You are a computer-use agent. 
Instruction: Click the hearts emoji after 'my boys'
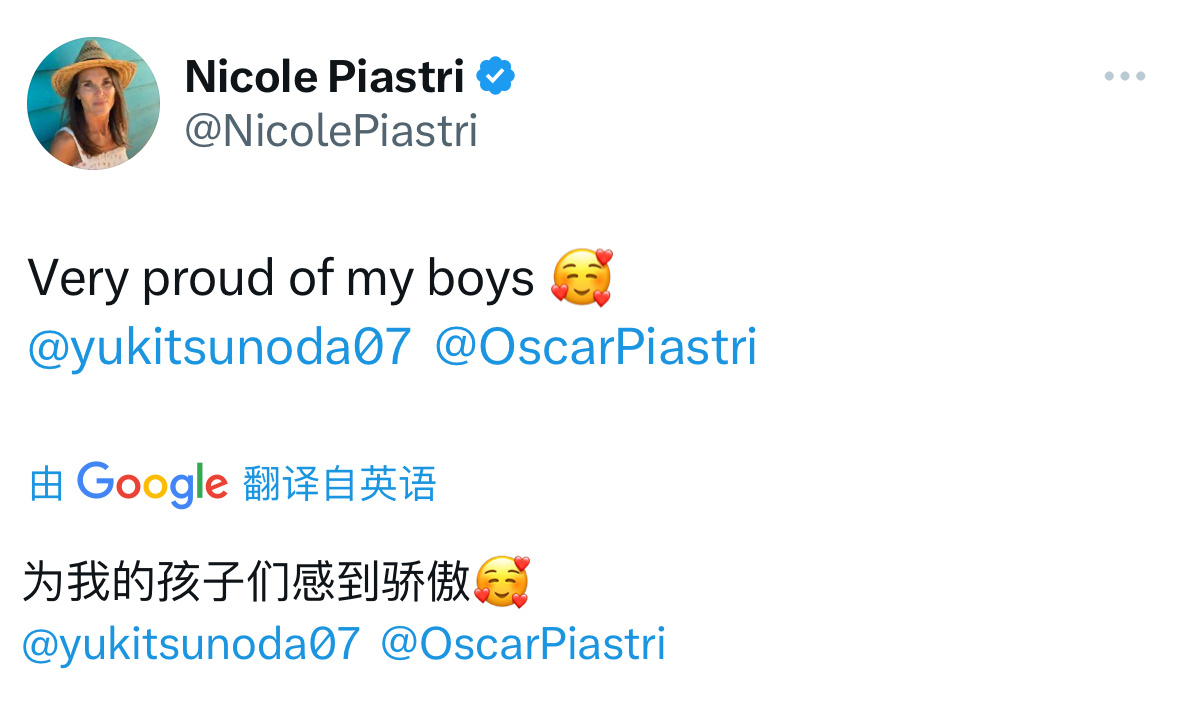click(581, 278)
